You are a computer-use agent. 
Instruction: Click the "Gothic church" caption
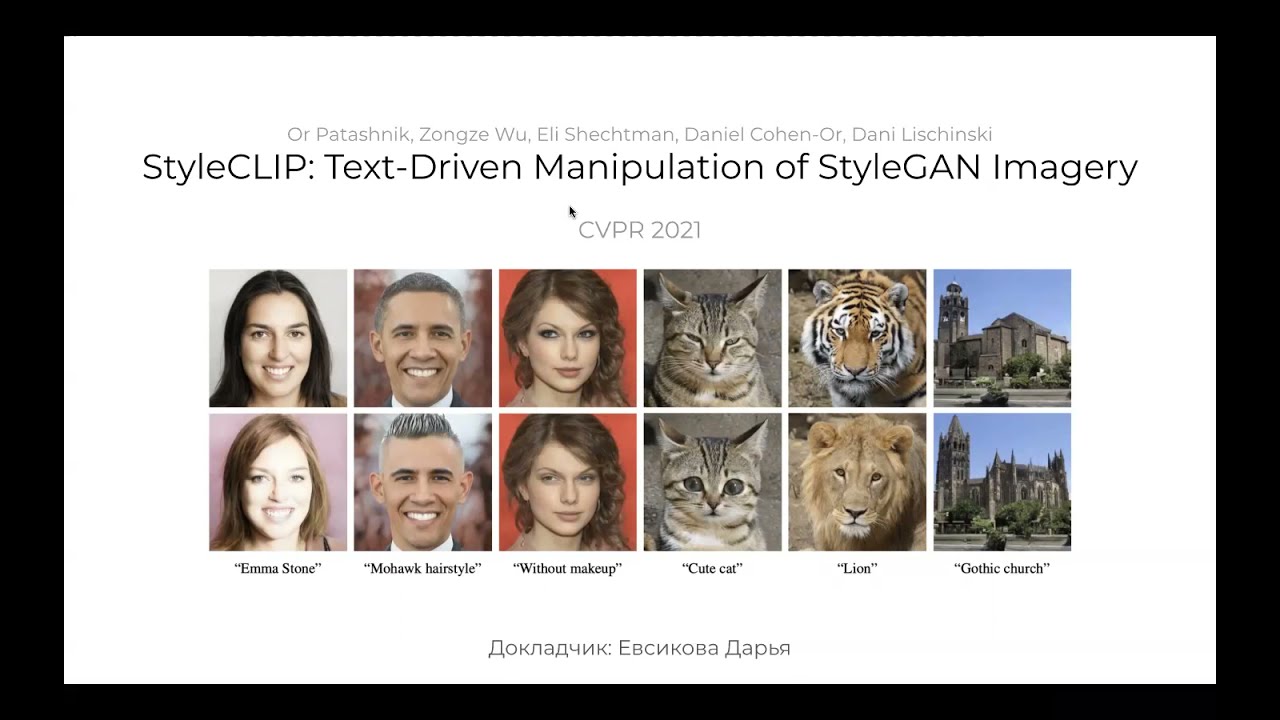1002,568
